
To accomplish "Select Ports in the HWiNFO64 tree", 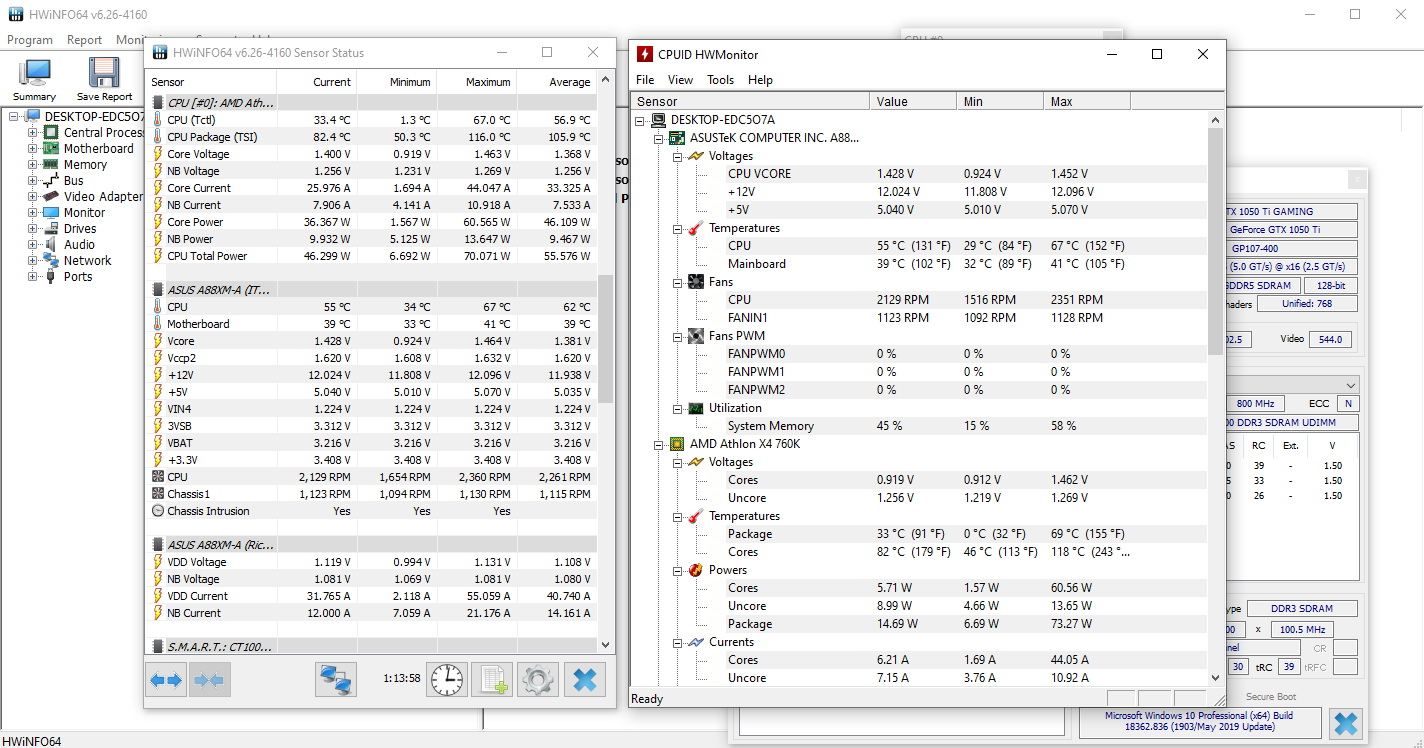I will click(78, 277).
